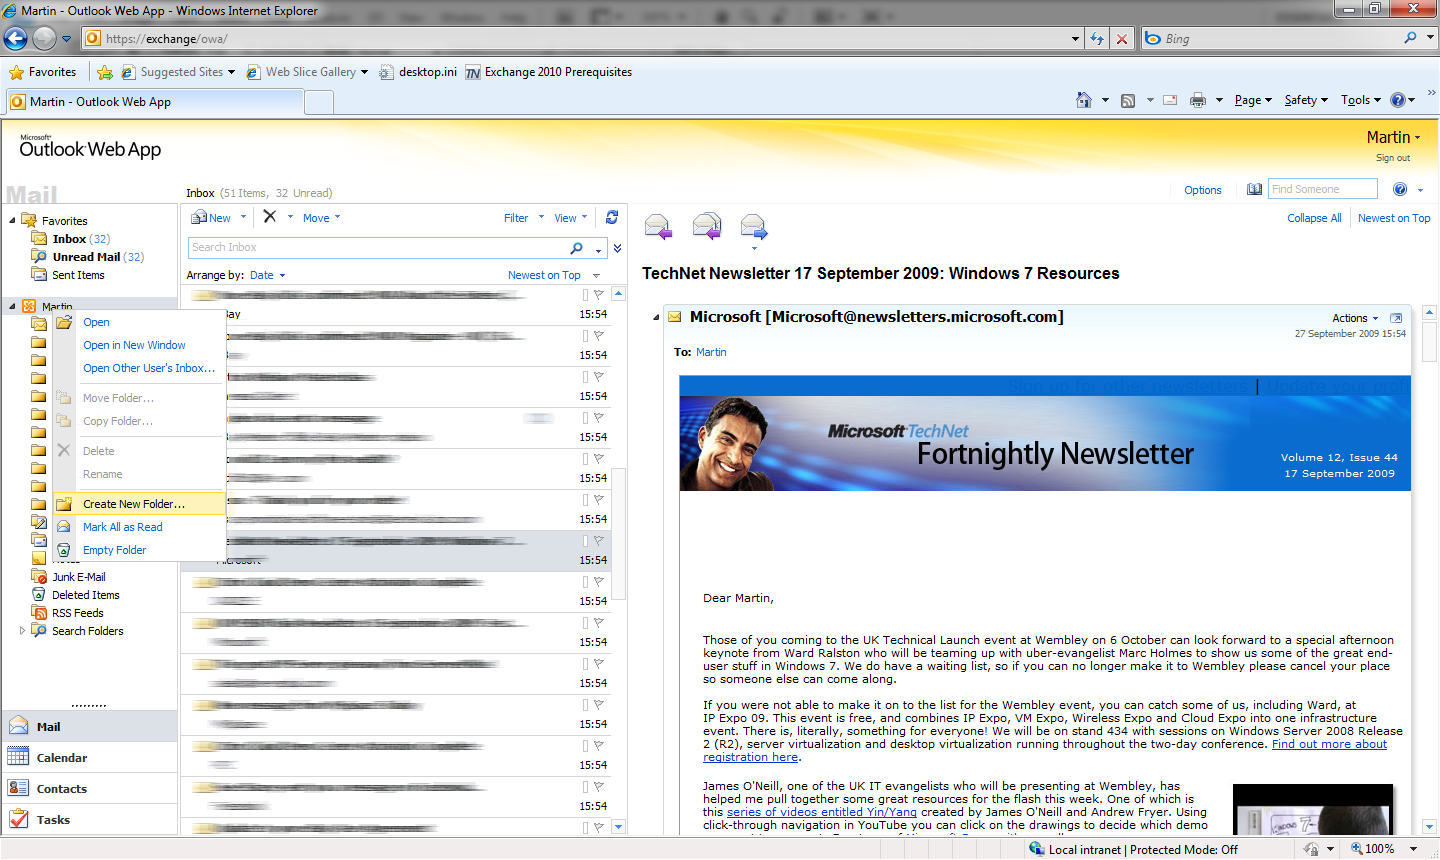The image size is (1440, 860).
Task: Refresh the Inbox with the check messages icon
Action: (x=612, y=217)
